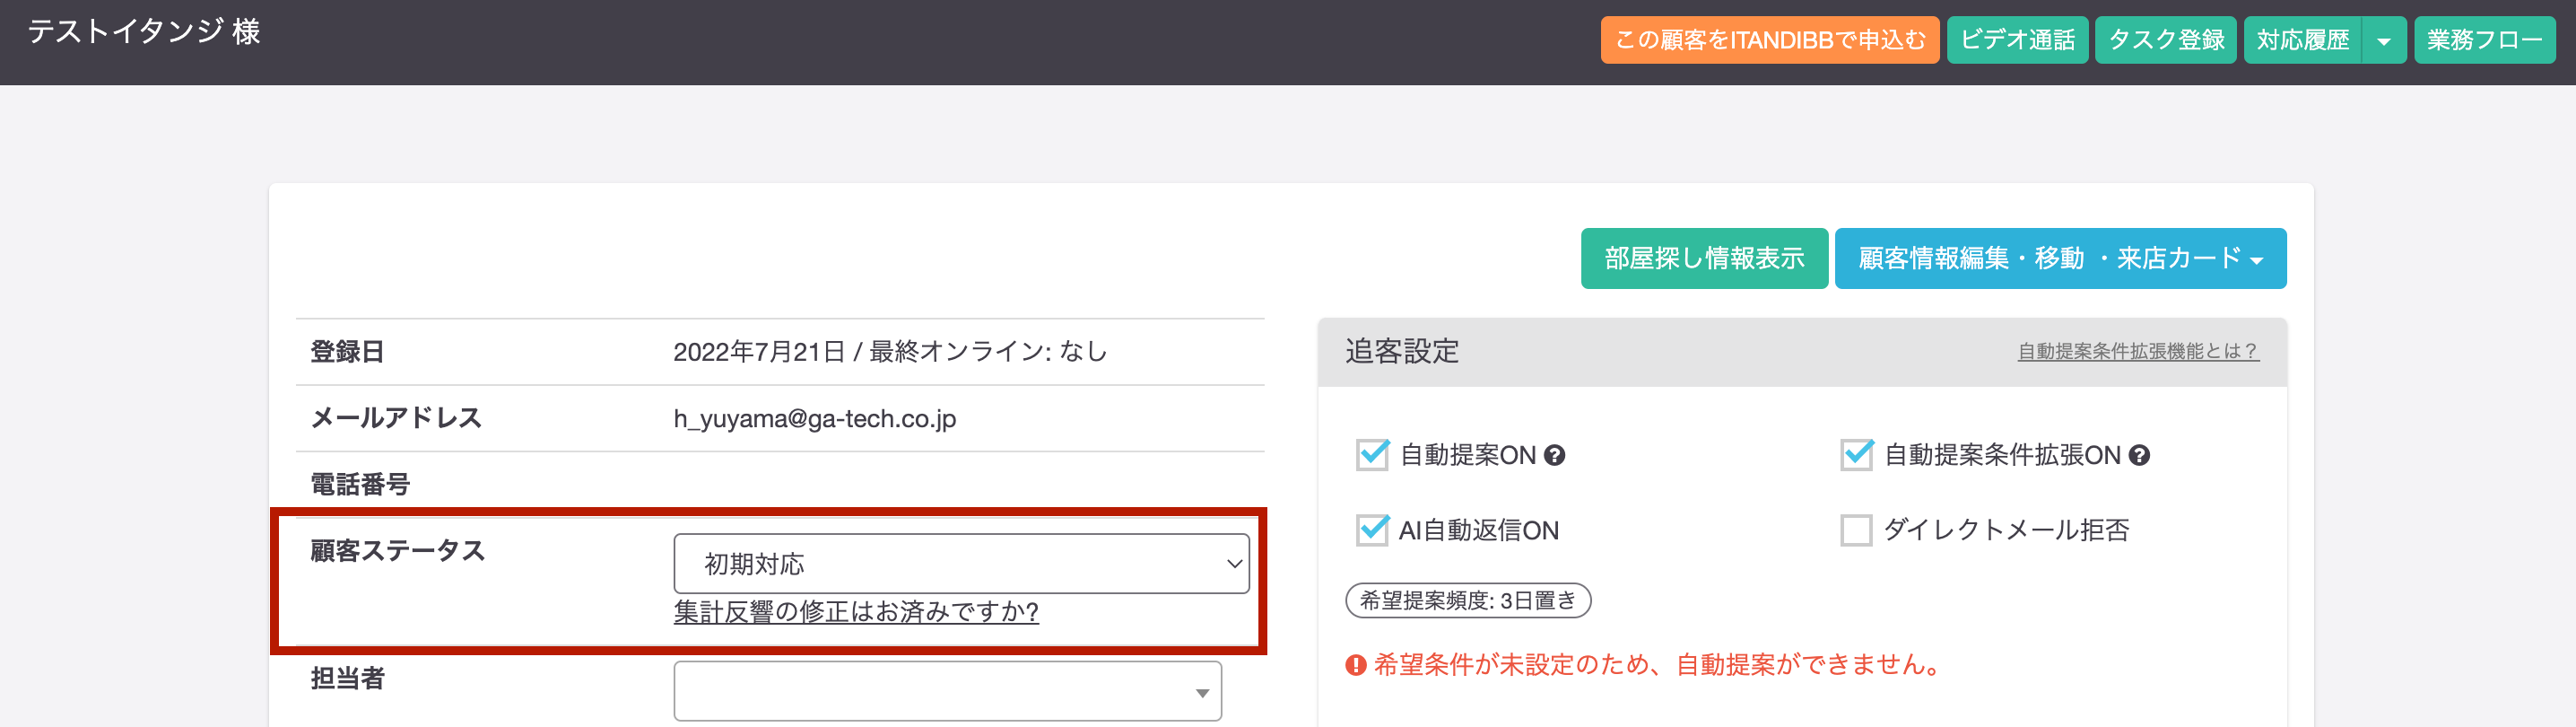Click the help icon beside 自動提案ON
Viewport: 2576px width, 727px height.
click(x=1554, y=455)
